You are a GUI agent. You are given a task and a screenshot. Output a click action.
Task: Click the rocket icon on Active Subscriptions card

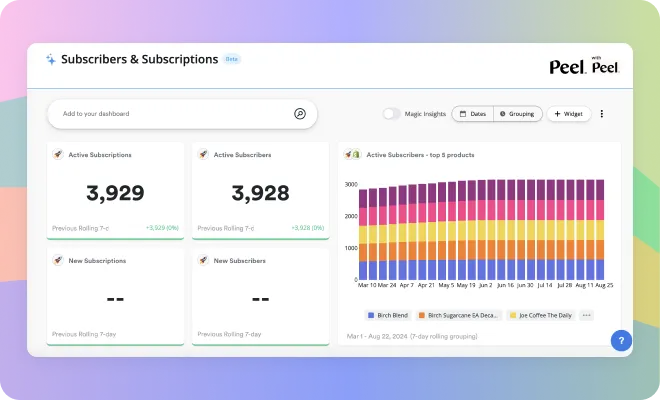tap(58, 155)
